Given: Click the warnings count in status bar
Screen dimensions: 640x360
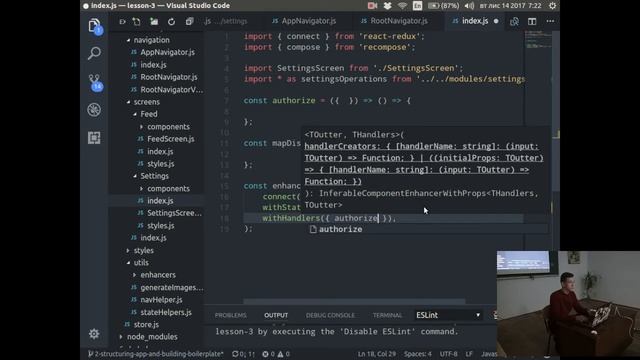Looking at the screenshot, I should click(284, 354).
